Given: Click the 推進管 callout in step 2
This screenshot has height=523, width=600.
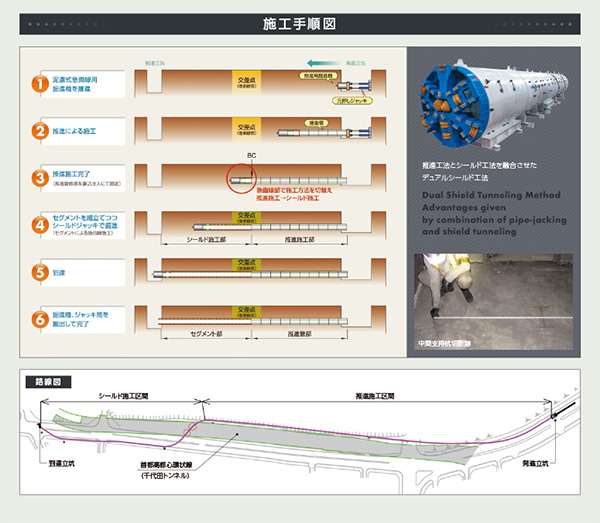Looking at the screenshot, I should 316,123.
